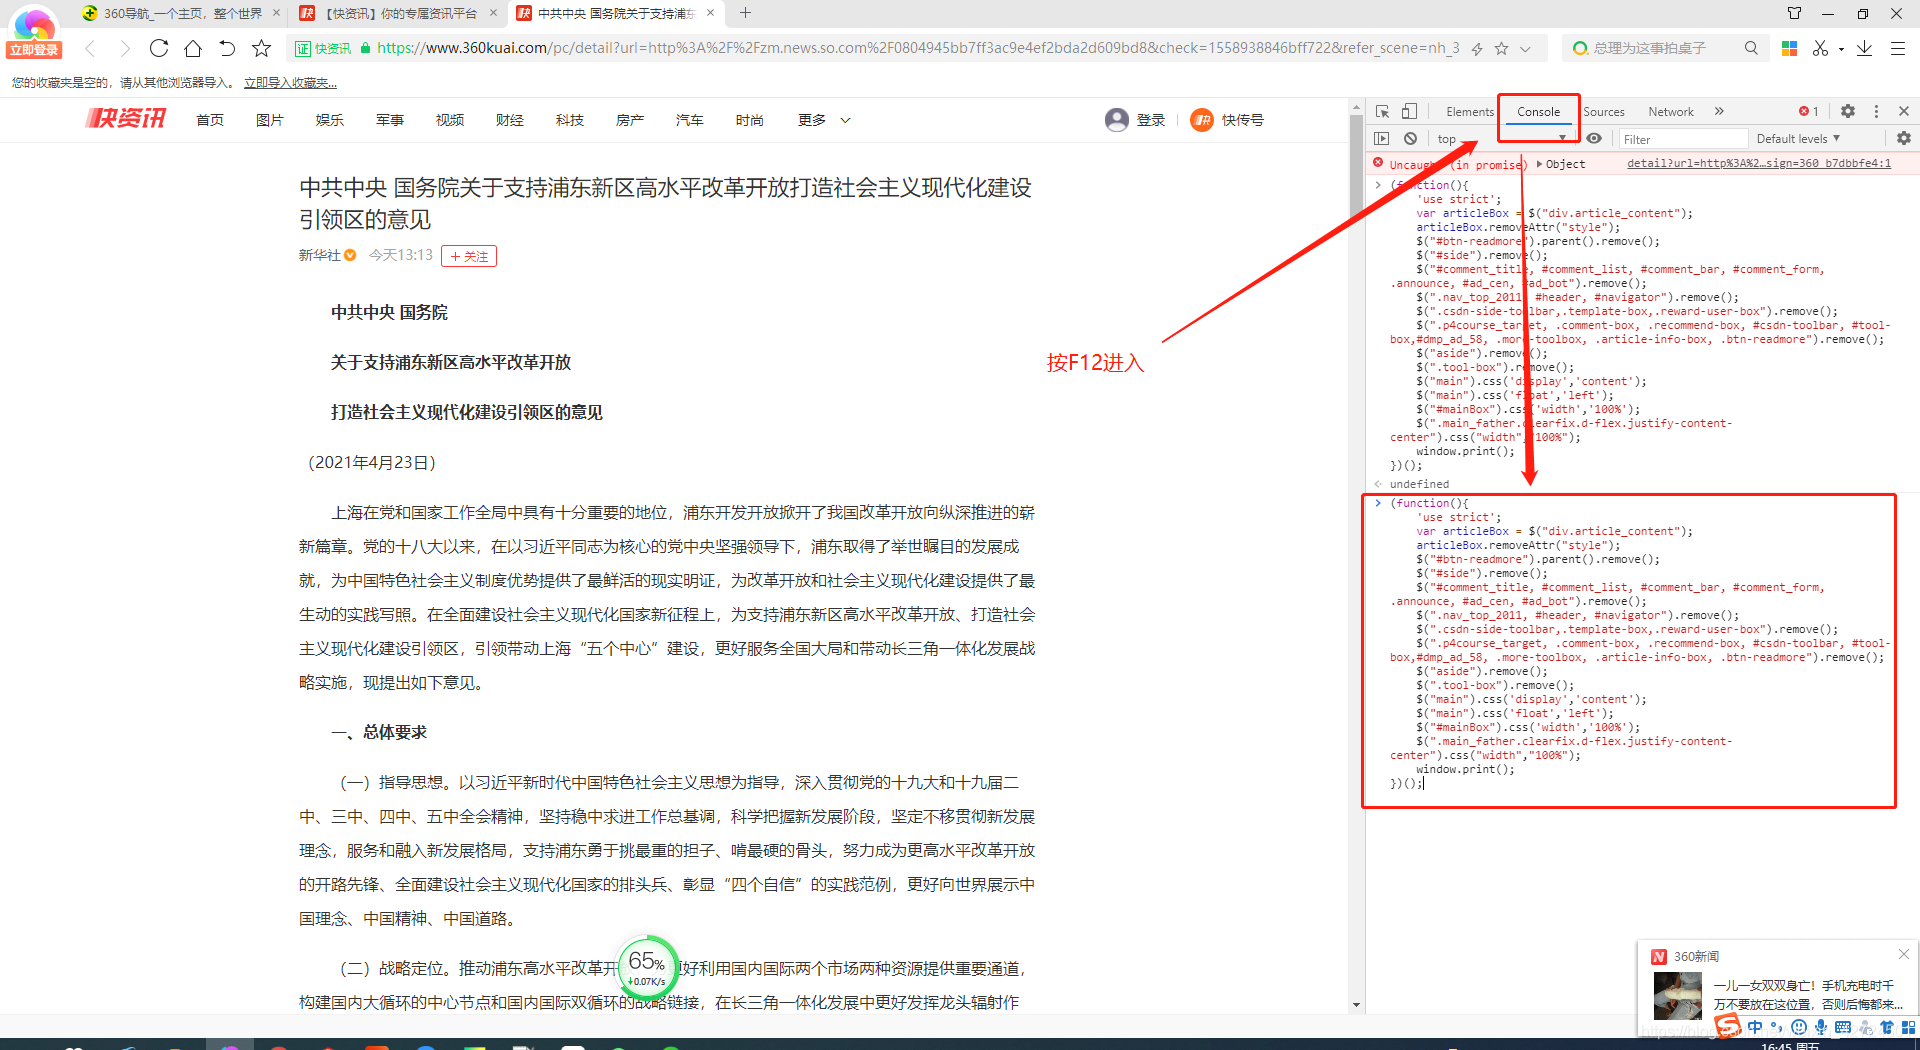The image size is (1920, 1050).
Task: Click the Sogou voice input microphone icon
Action: coord(1821,1027)
